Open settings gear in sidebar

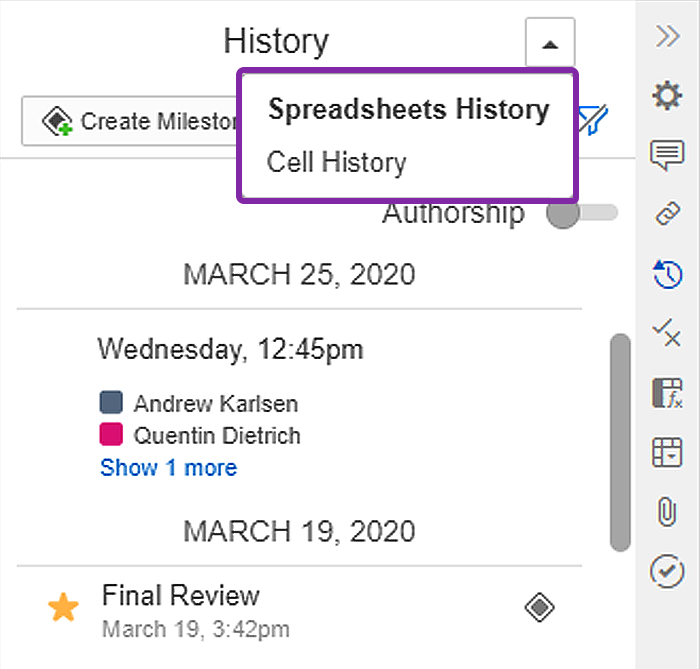(x=667, y=95)
